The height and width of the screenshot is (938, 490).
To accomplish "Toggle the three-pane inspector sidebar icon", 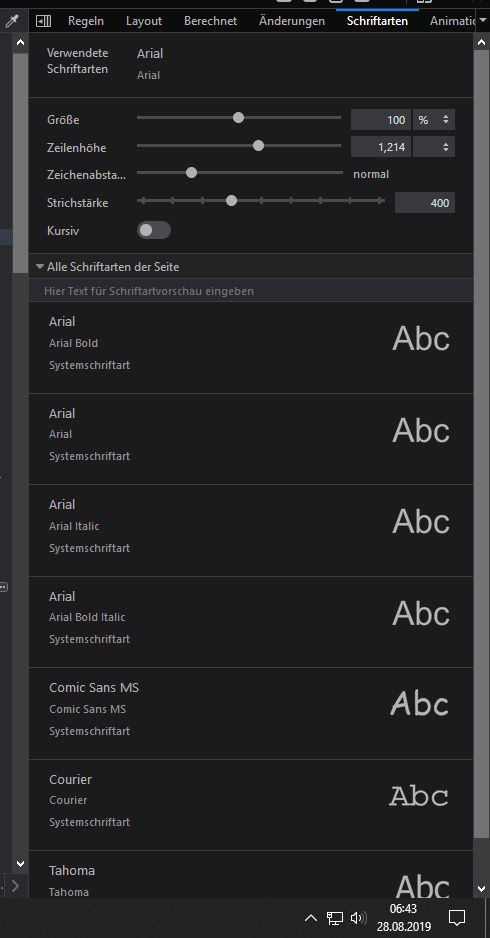I will [44, 21].
